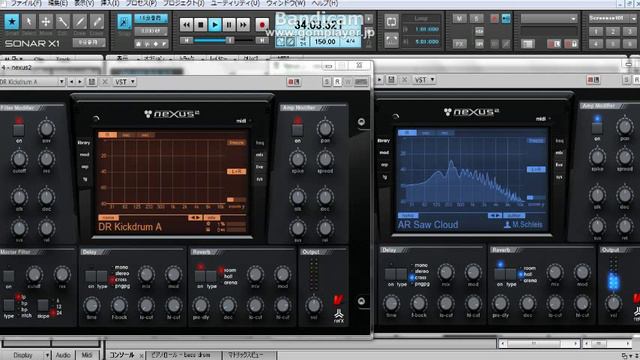Jump to project end button
Image resolution: width=640 pixels, height=360 pixels.
click(262, 40)
